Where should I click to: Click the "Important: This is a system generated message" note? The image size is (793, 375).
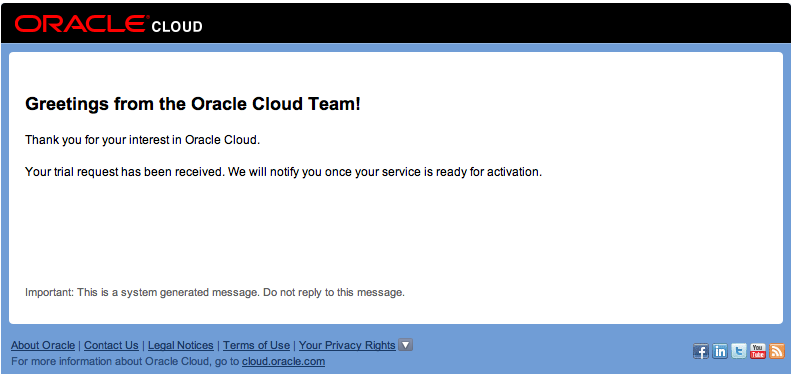215,293
